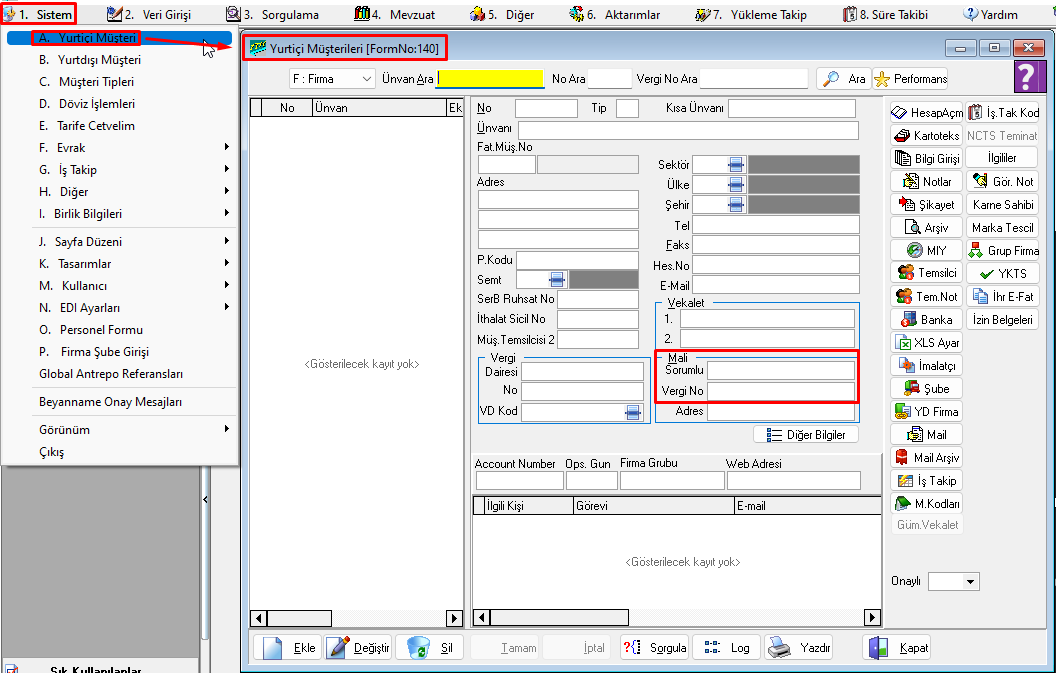The height and width of the screenshot is (673, 1056).
Task: Open the İmalatçı manufacturer button
Action: pyautogui.click(x=927, y=365)
